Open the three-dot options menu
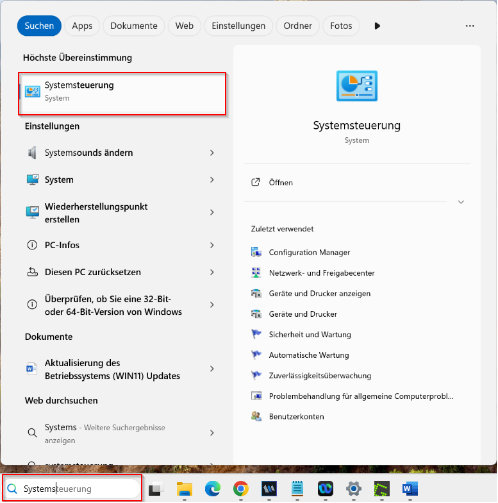This screenshot has height=503, width=498. [470, 26]
